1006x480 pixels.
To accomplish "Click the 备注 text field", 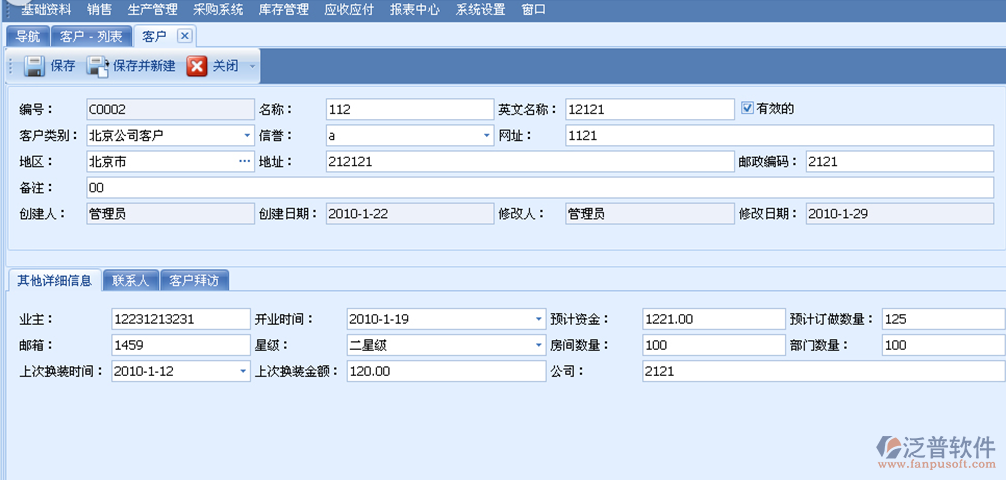I will [538, 187].
